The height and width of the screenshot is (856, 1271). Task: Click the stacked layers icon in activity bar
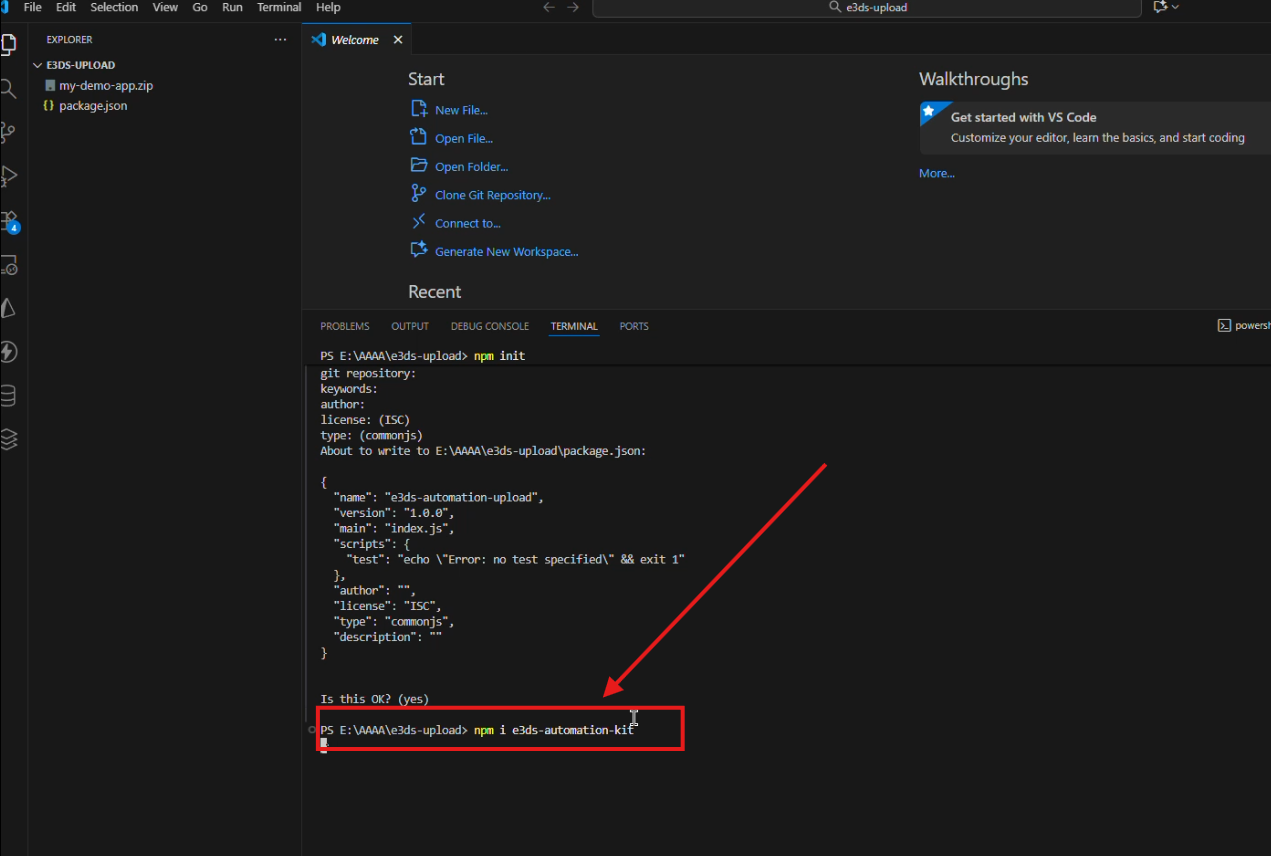(9, 439)
